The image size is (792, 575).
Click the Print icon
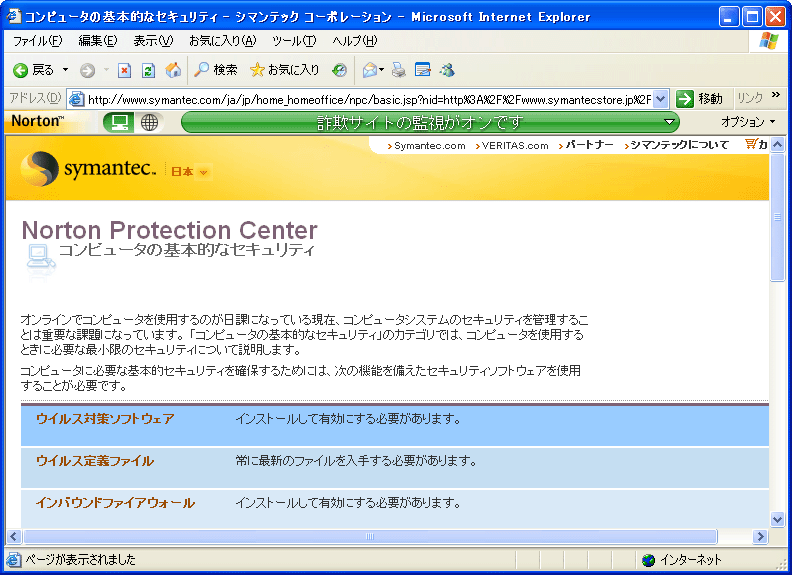399,70
